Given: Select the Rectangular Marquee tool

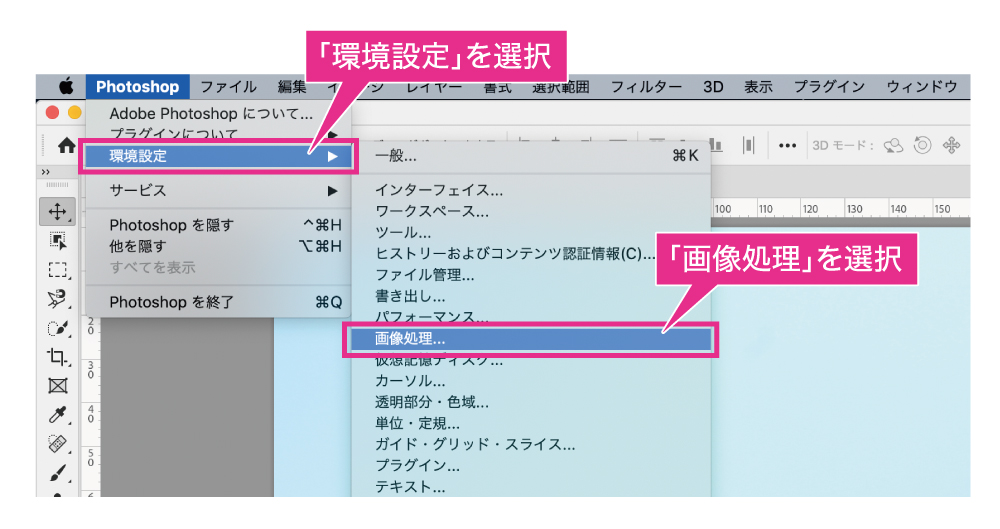Looking at the screenshot, I should click(57, 270).
